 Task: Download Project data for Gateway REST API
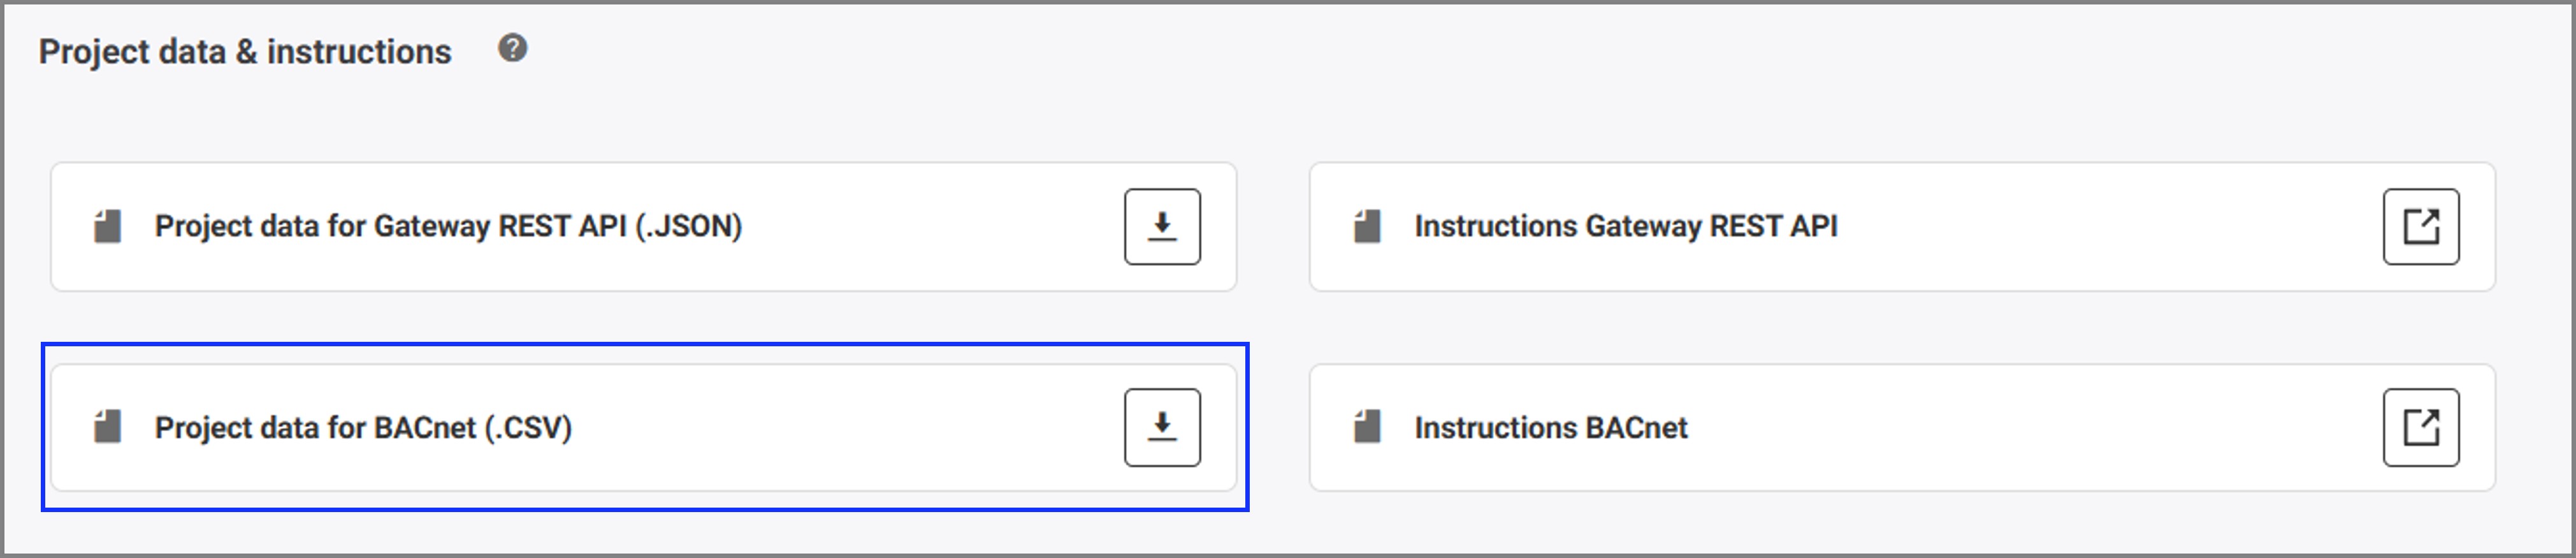(x=1162, y=227)
